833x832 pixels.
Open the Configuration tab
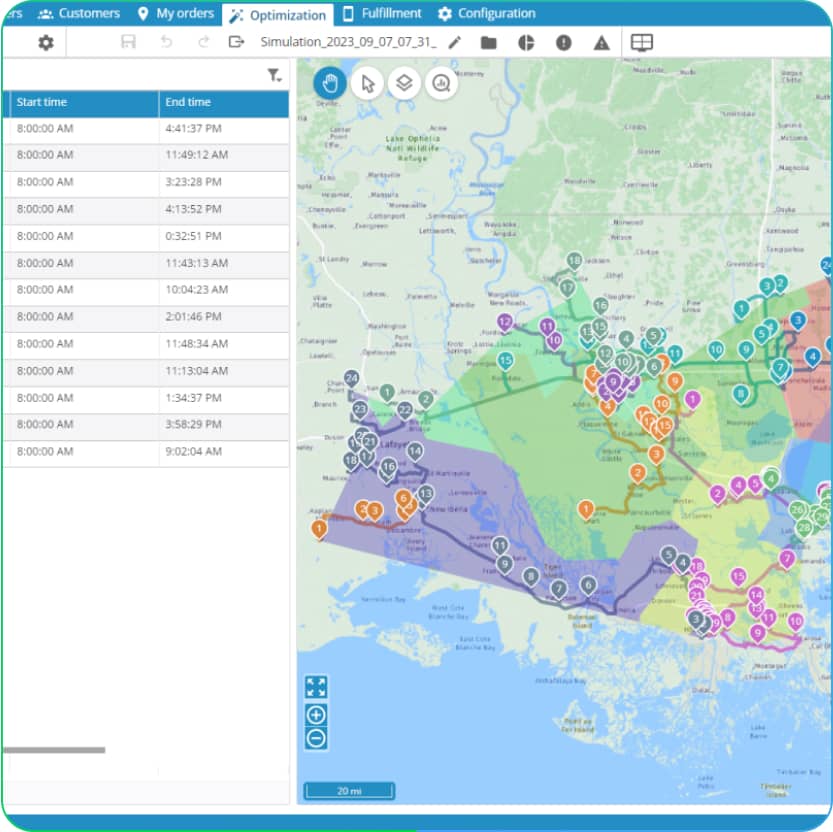click(x=487, y=13)
